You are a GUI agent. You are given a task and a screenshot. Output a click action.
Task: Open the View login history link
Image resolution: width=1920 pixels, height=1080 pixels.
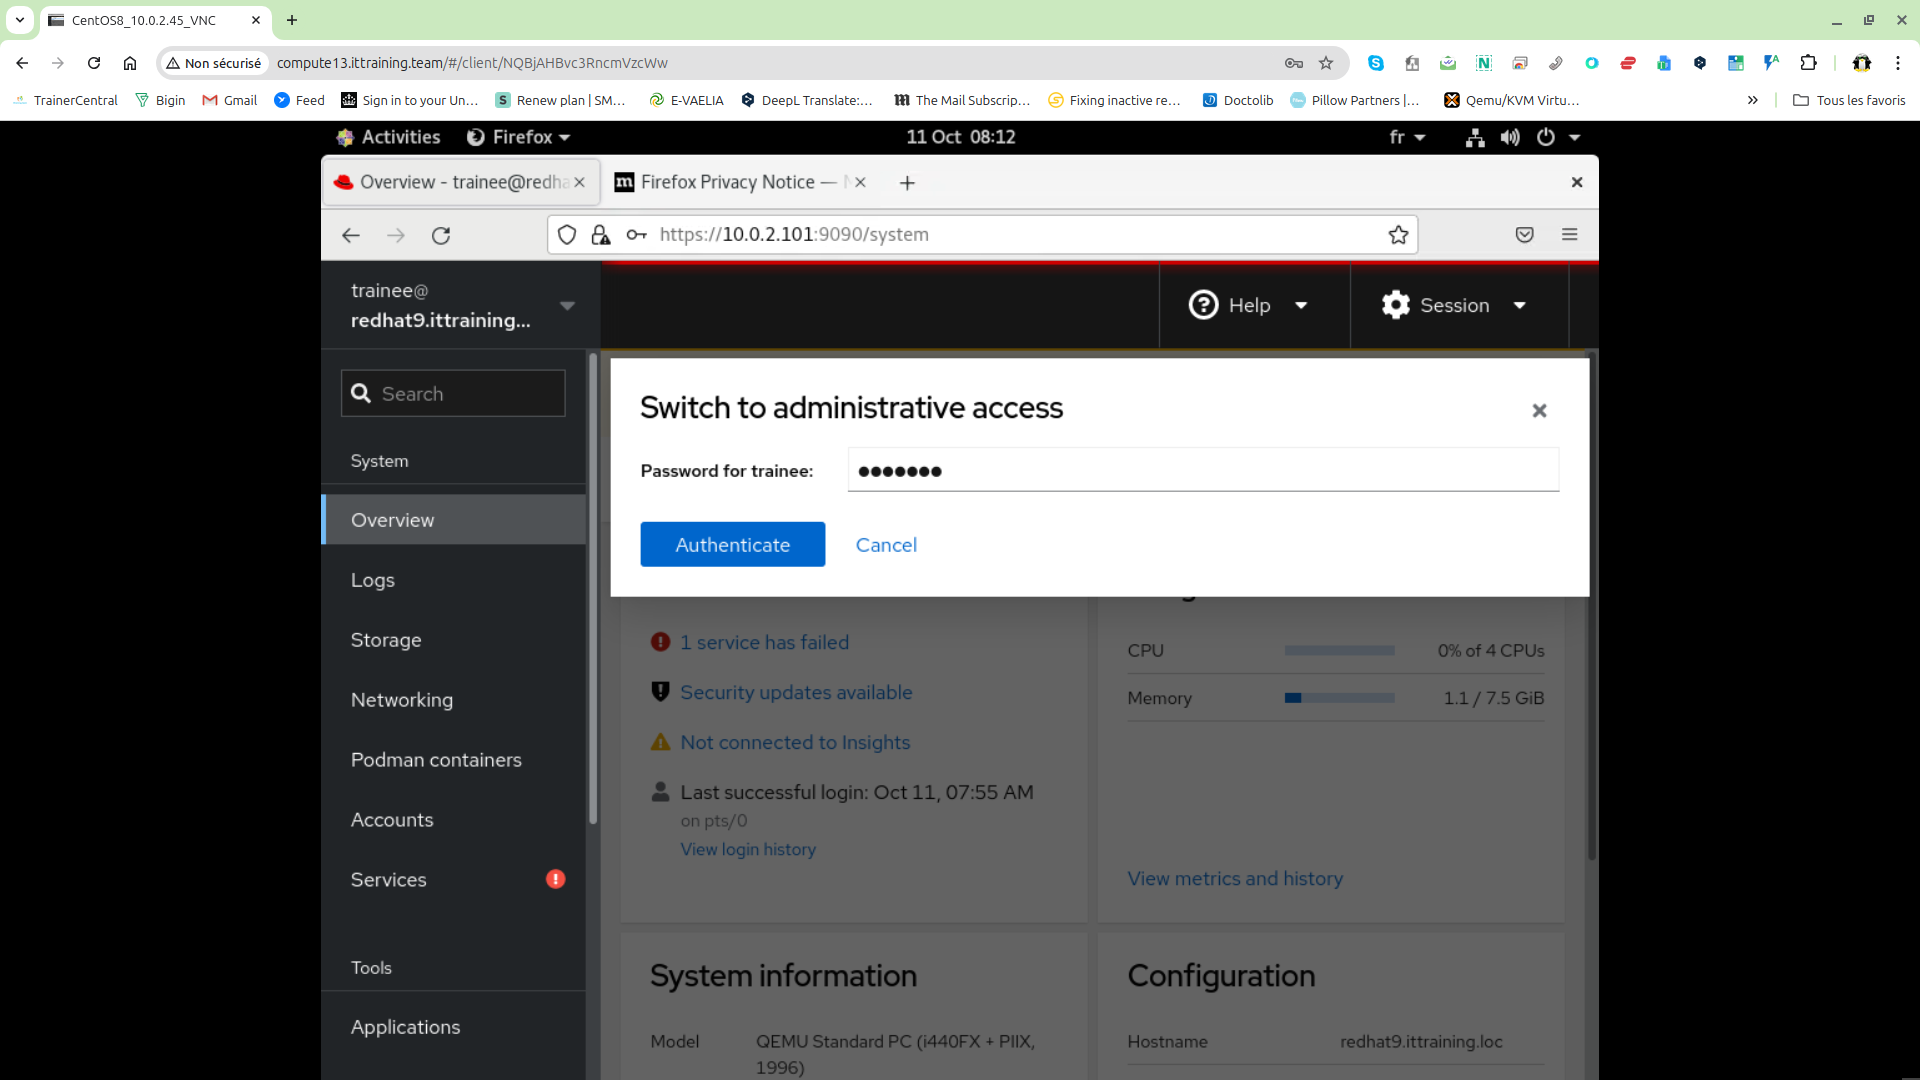pyautogui.click(x=748, y=849)
